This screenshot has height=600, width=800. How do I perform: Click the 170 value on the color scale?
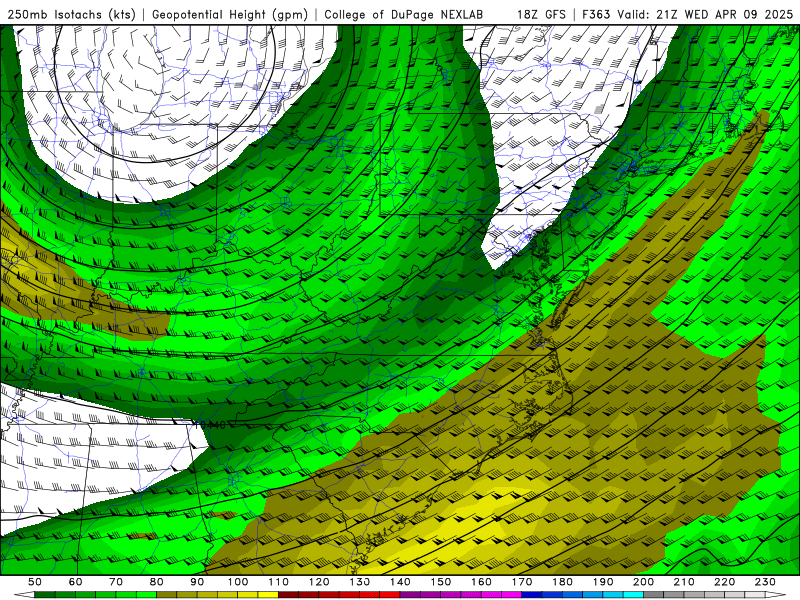522,582
